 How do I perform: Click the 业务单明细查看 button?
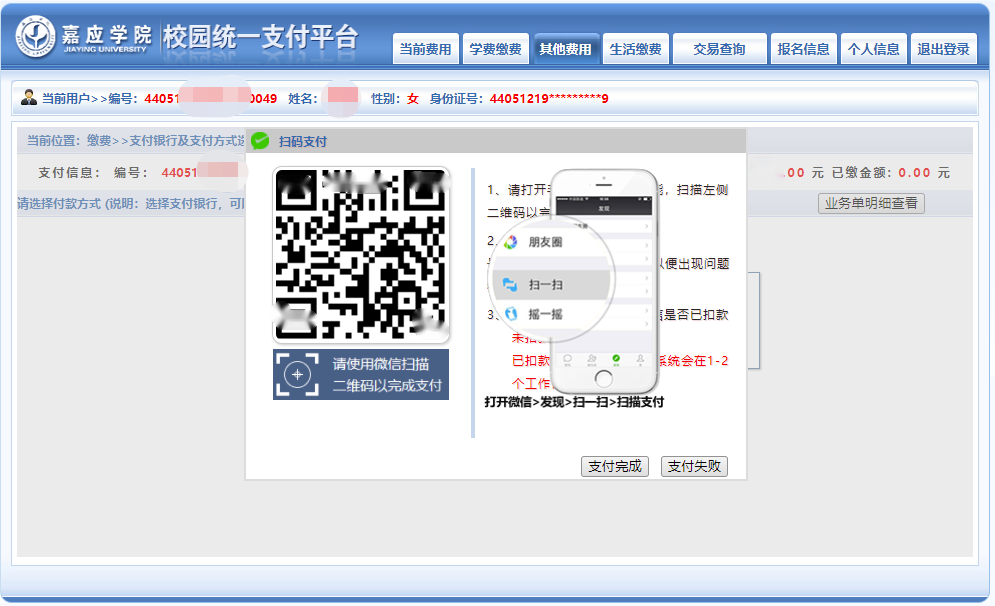point(871,203)
